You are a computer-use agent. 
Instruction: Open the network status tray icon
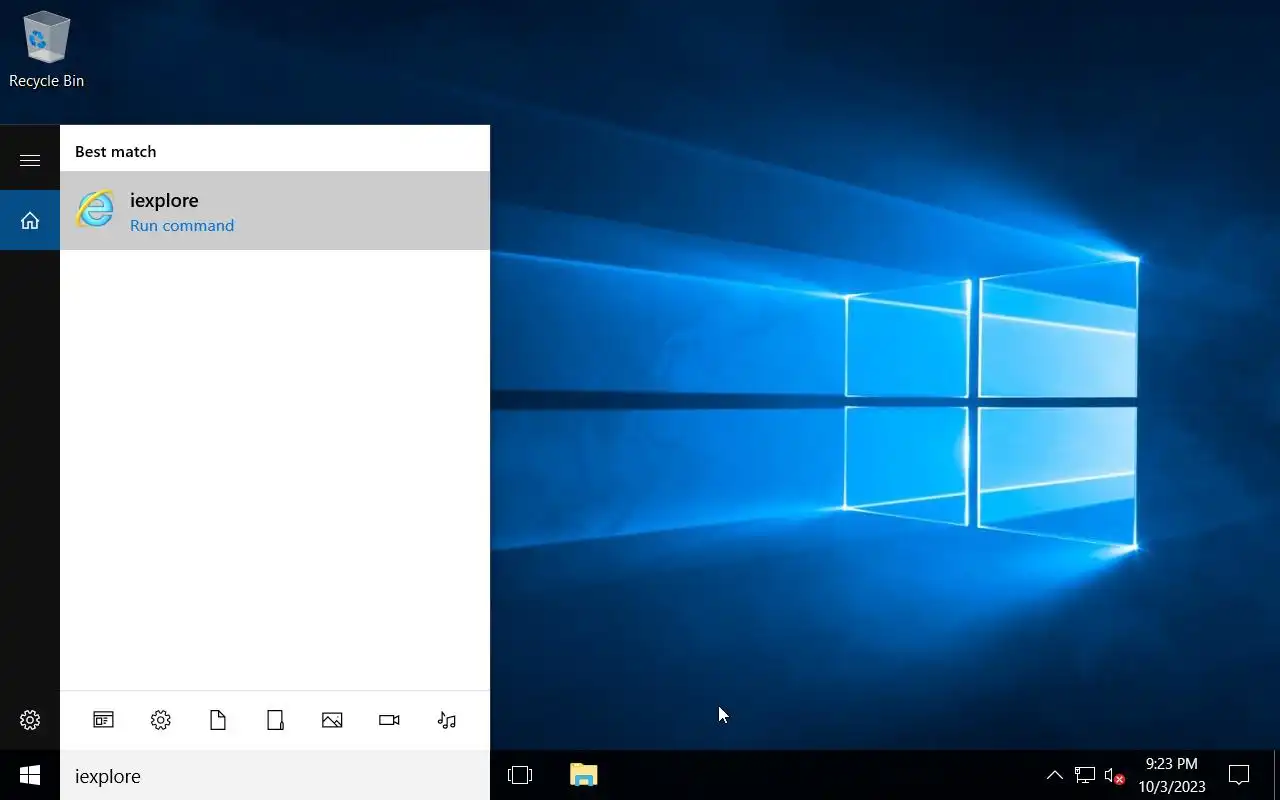coord(1085,775)
